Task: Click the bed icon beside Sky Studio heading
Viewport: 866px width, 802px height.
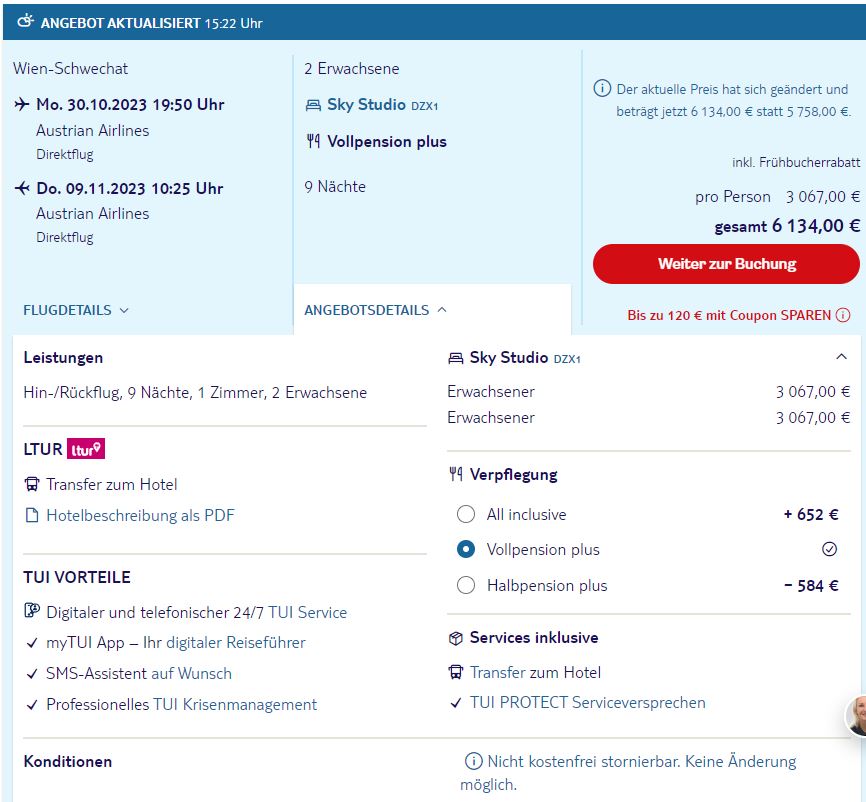Action: pos(456,358)
